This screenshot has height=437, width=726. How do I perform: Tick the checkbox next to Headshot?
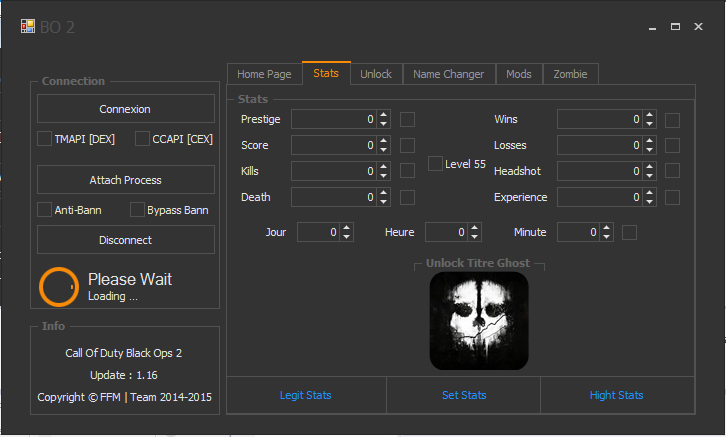(x=672, y=170)
